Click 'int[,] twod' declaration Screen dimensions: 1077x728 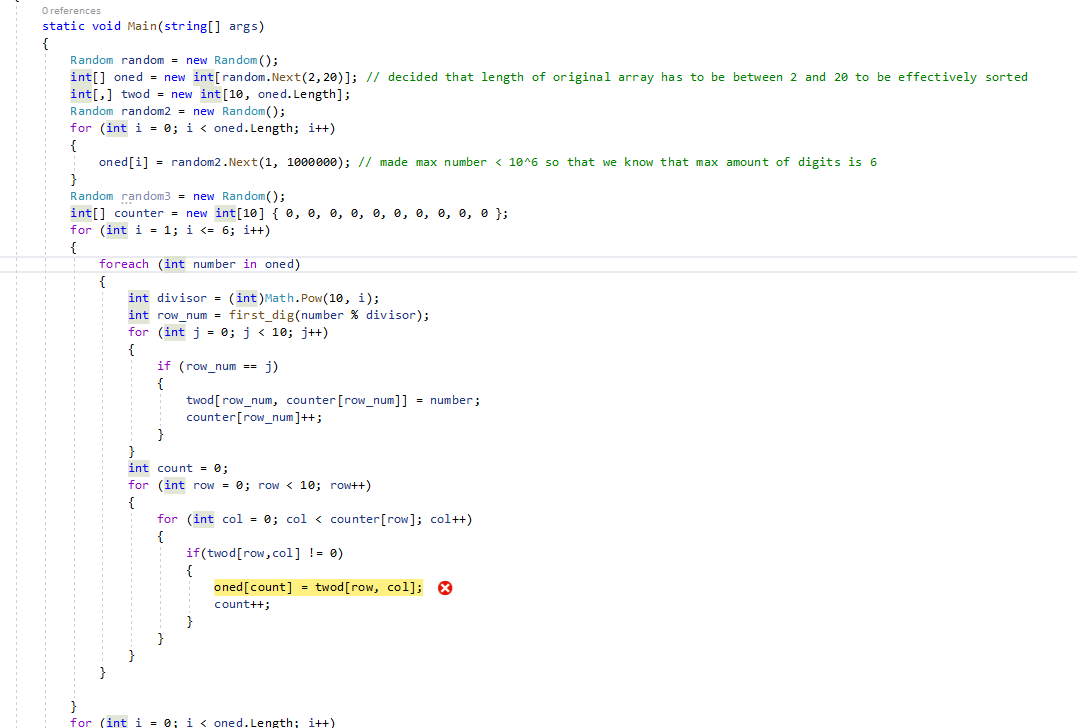point(110,94)
